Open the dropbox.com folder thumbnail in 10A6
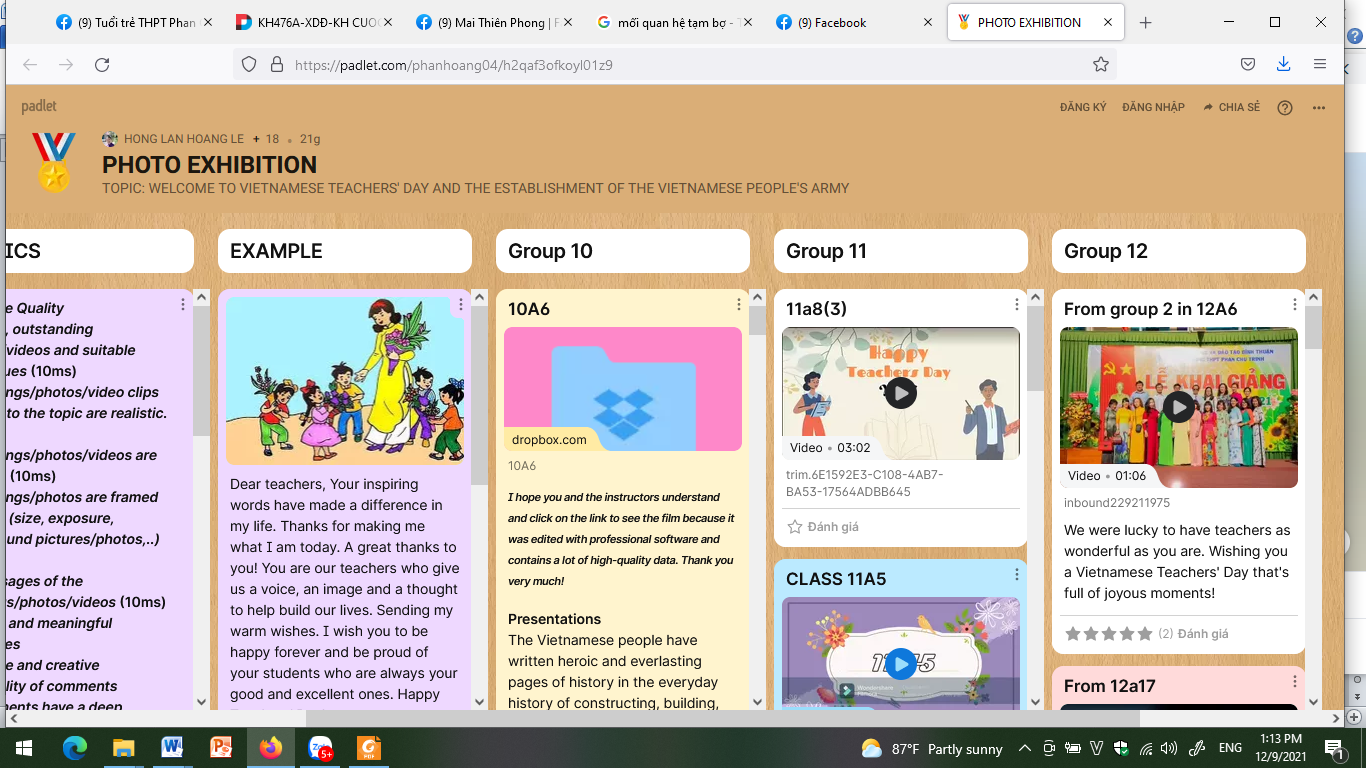 622,388
